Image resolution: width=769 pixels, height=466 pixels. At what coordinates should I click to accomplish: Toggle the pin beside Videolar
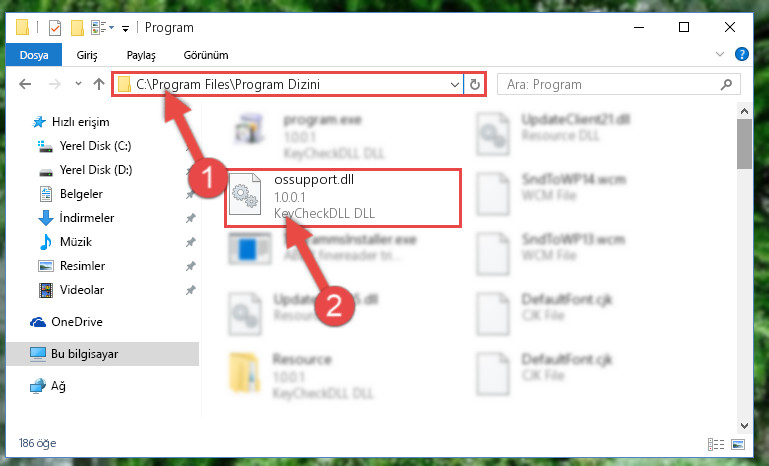tap(190, 290)
